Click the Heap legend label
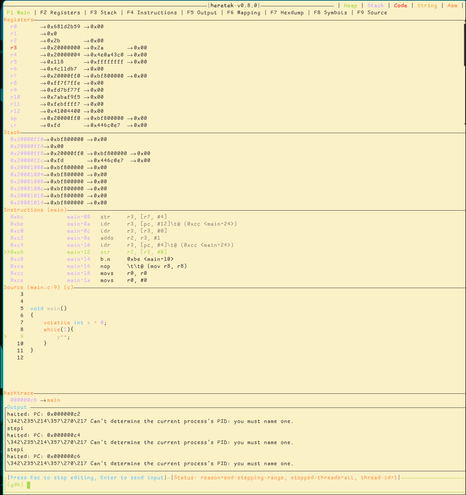The width and height of the screenshot is (466, 495). tap(350, 5)
